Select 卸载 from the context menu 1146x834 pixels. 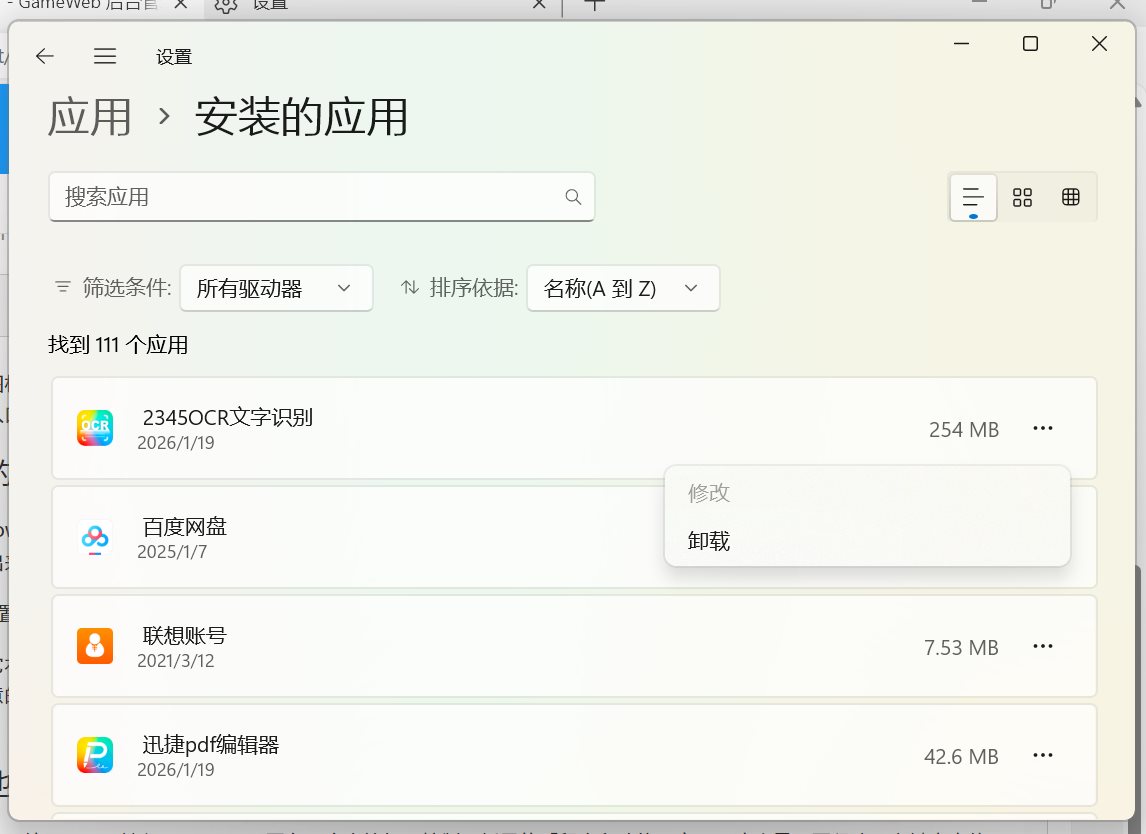tap(709, 541)
